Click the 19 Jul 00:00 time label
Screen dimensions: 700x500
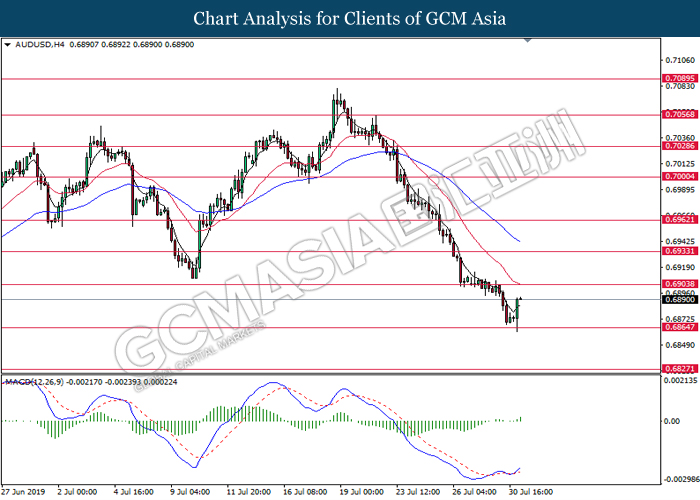(x=363, y=492)
